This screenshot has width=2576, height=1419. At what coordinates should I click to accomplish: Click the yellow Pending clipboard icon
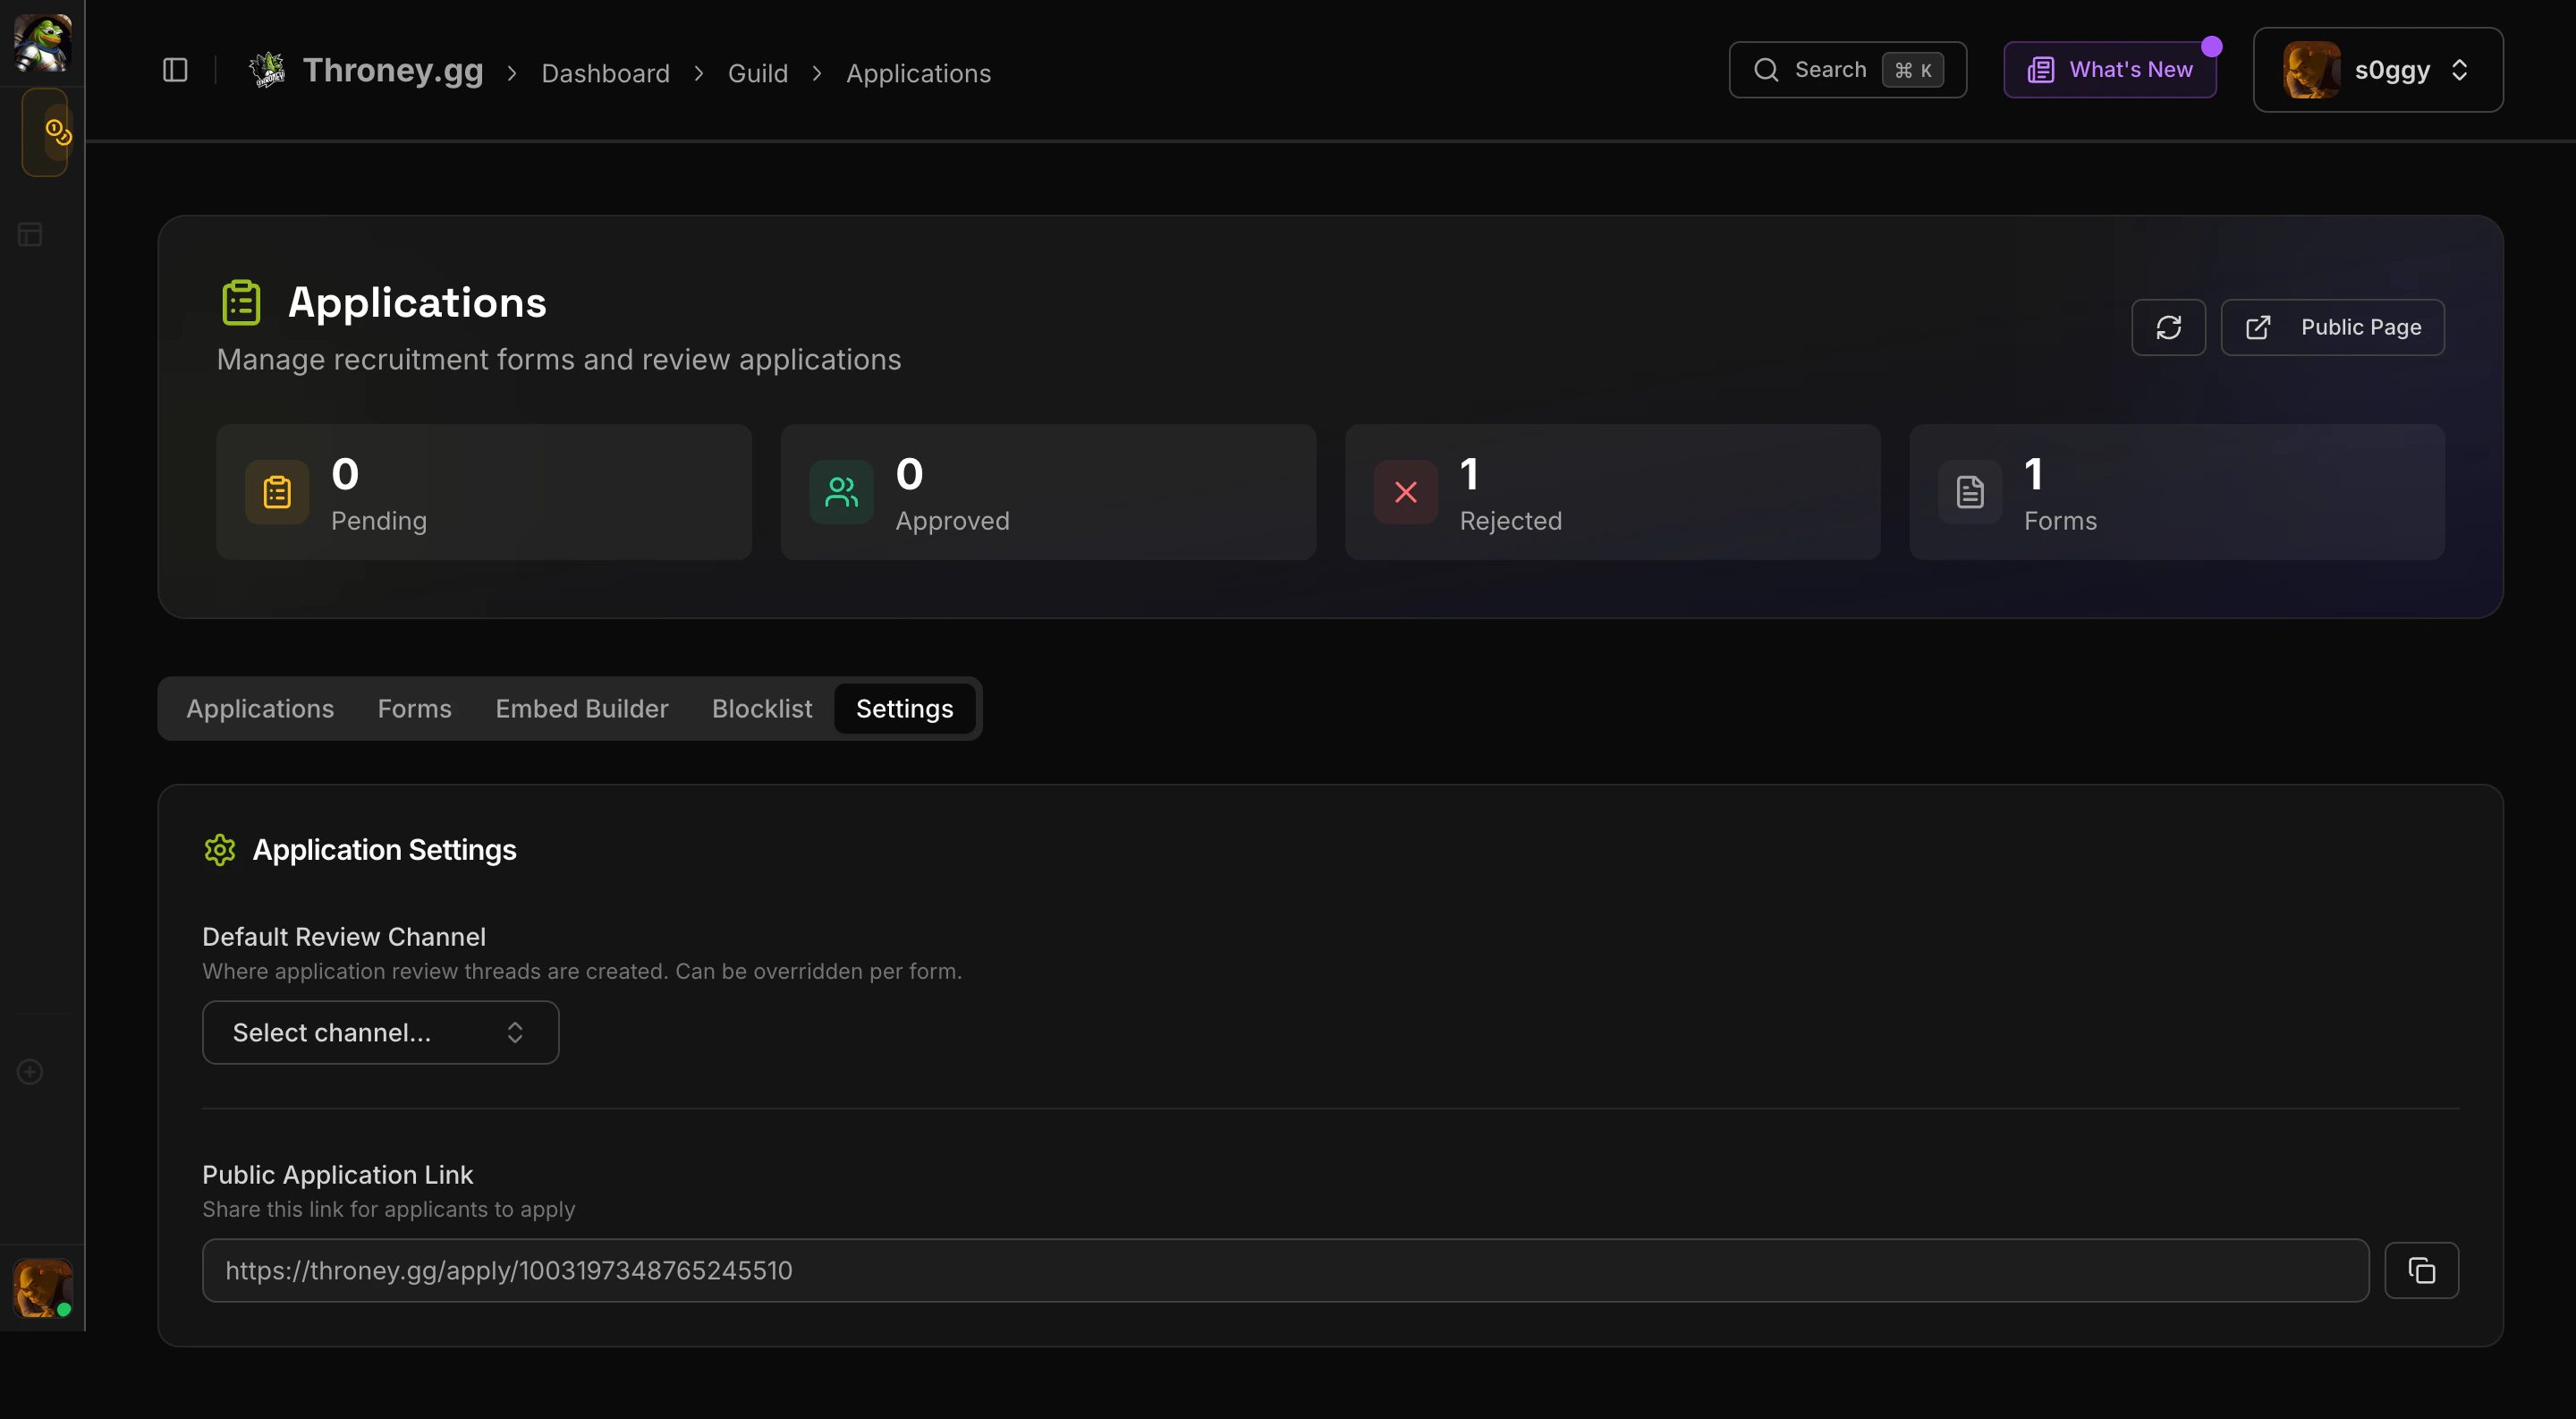(x=277, y=492)
